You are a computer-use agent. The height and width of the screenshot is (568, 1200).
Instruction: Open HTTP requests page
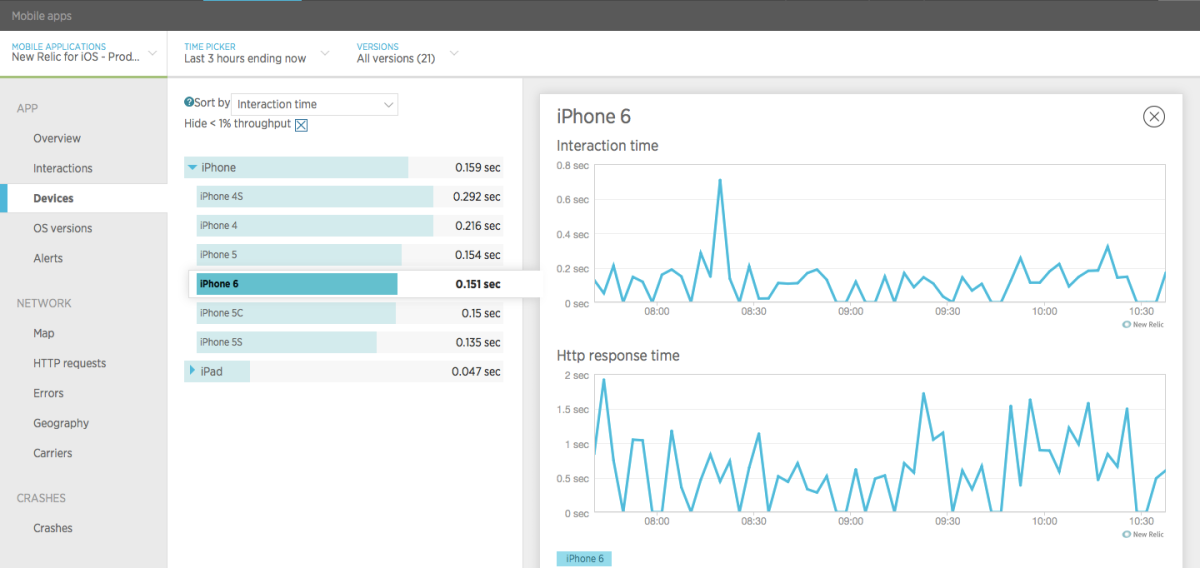[69, 363]
